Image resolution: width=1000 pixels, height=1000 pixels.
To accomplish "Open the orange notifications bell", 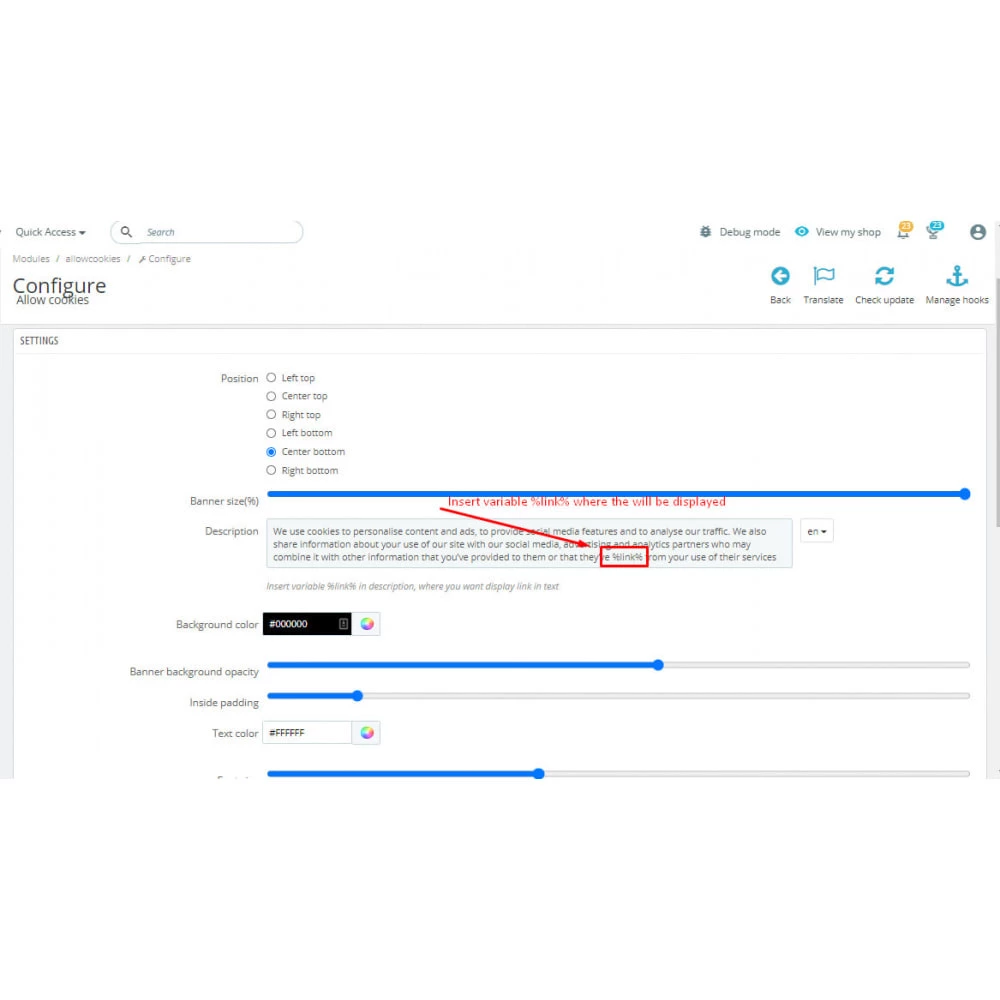I will tap(904, 230).
